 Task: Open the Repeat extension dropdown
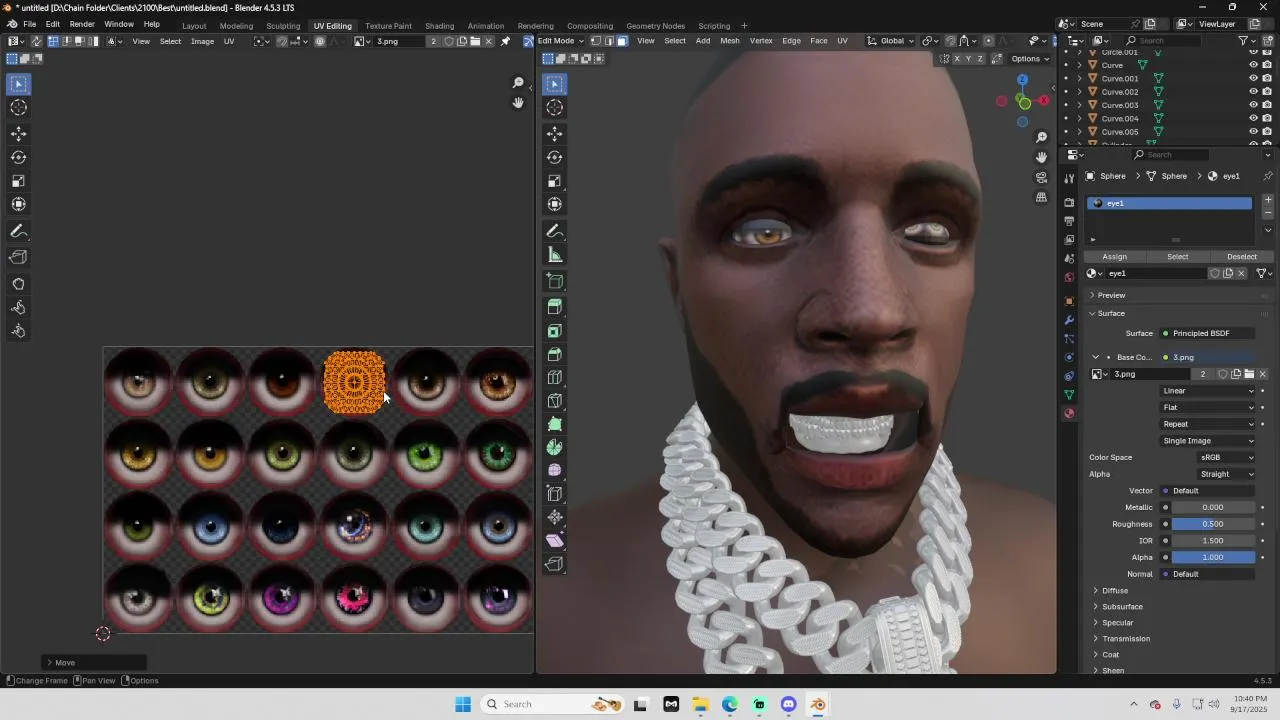click(1208, 424)
